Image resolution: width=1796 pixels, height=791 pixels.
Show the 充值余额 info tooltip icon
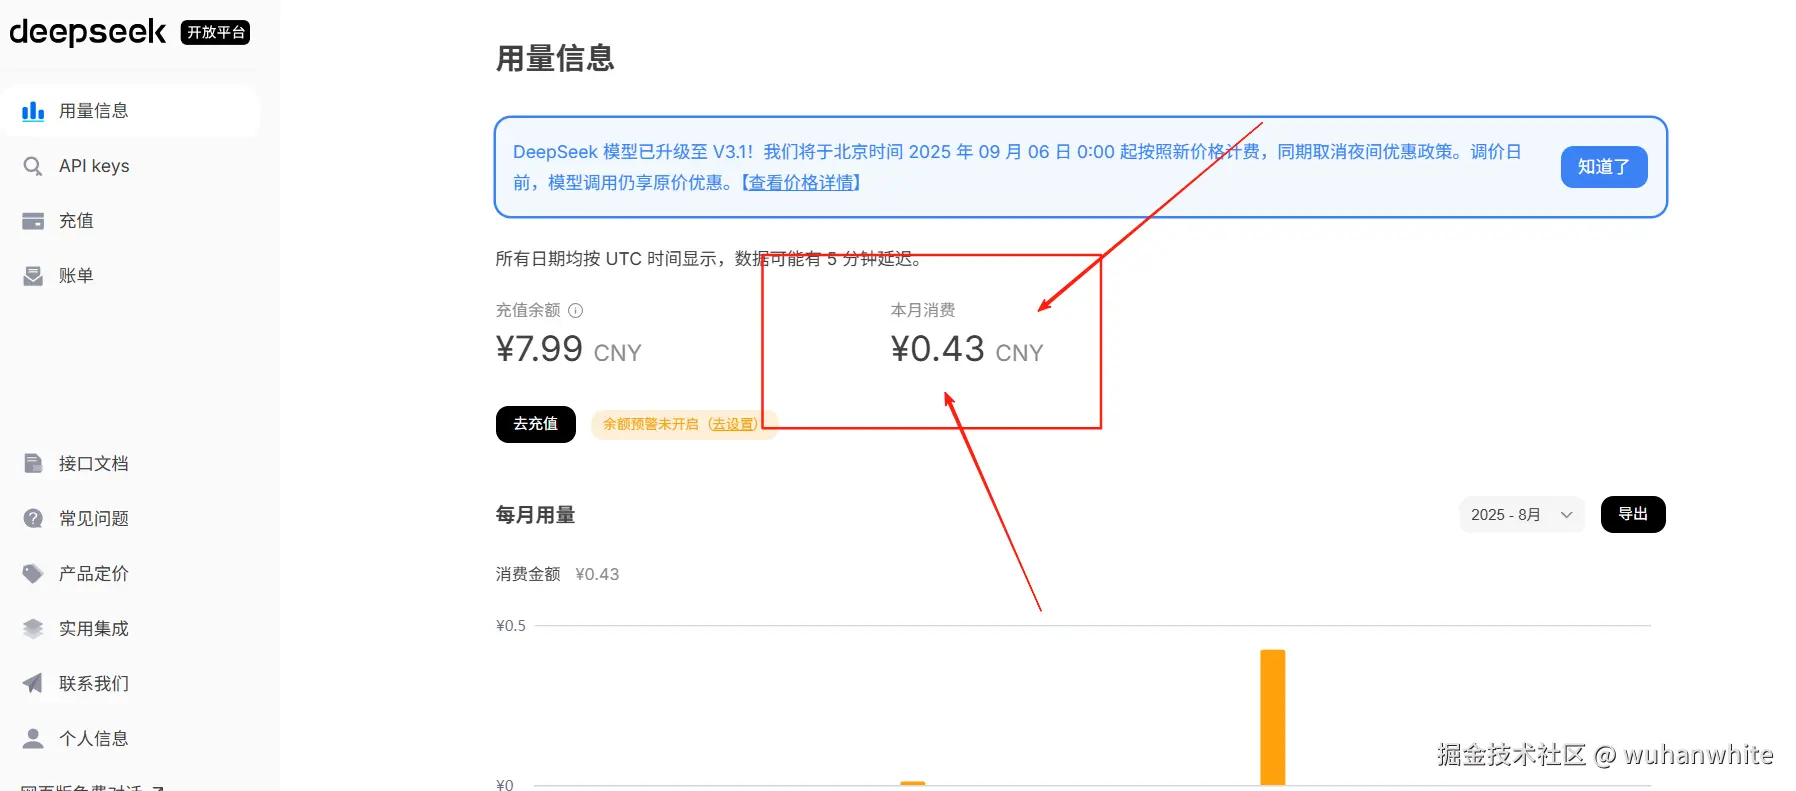[575, 310]
